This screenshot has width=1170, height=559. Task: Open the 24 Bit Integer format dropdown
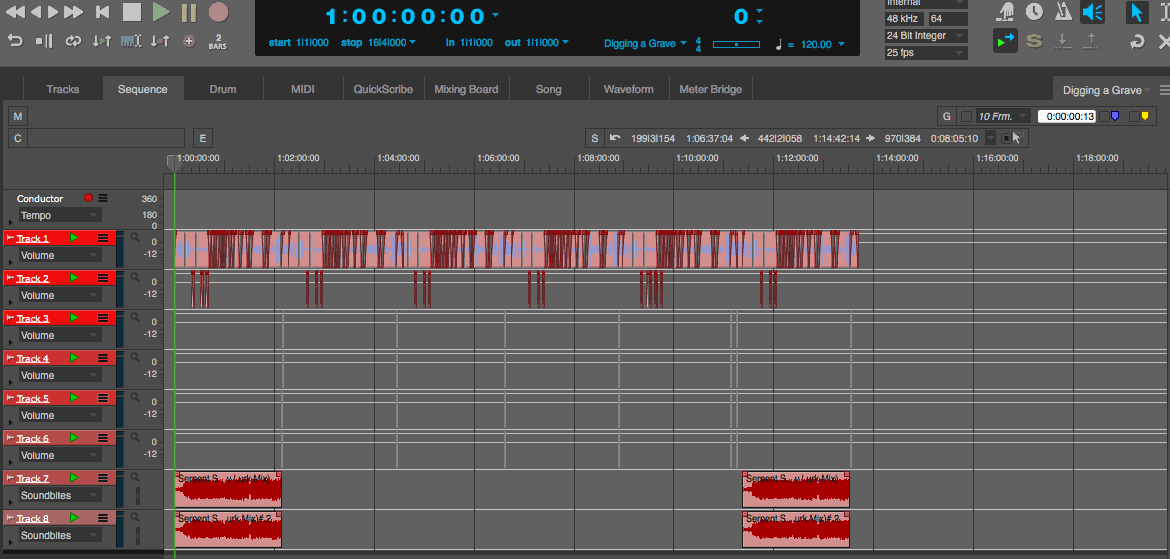tap(926, 36)
